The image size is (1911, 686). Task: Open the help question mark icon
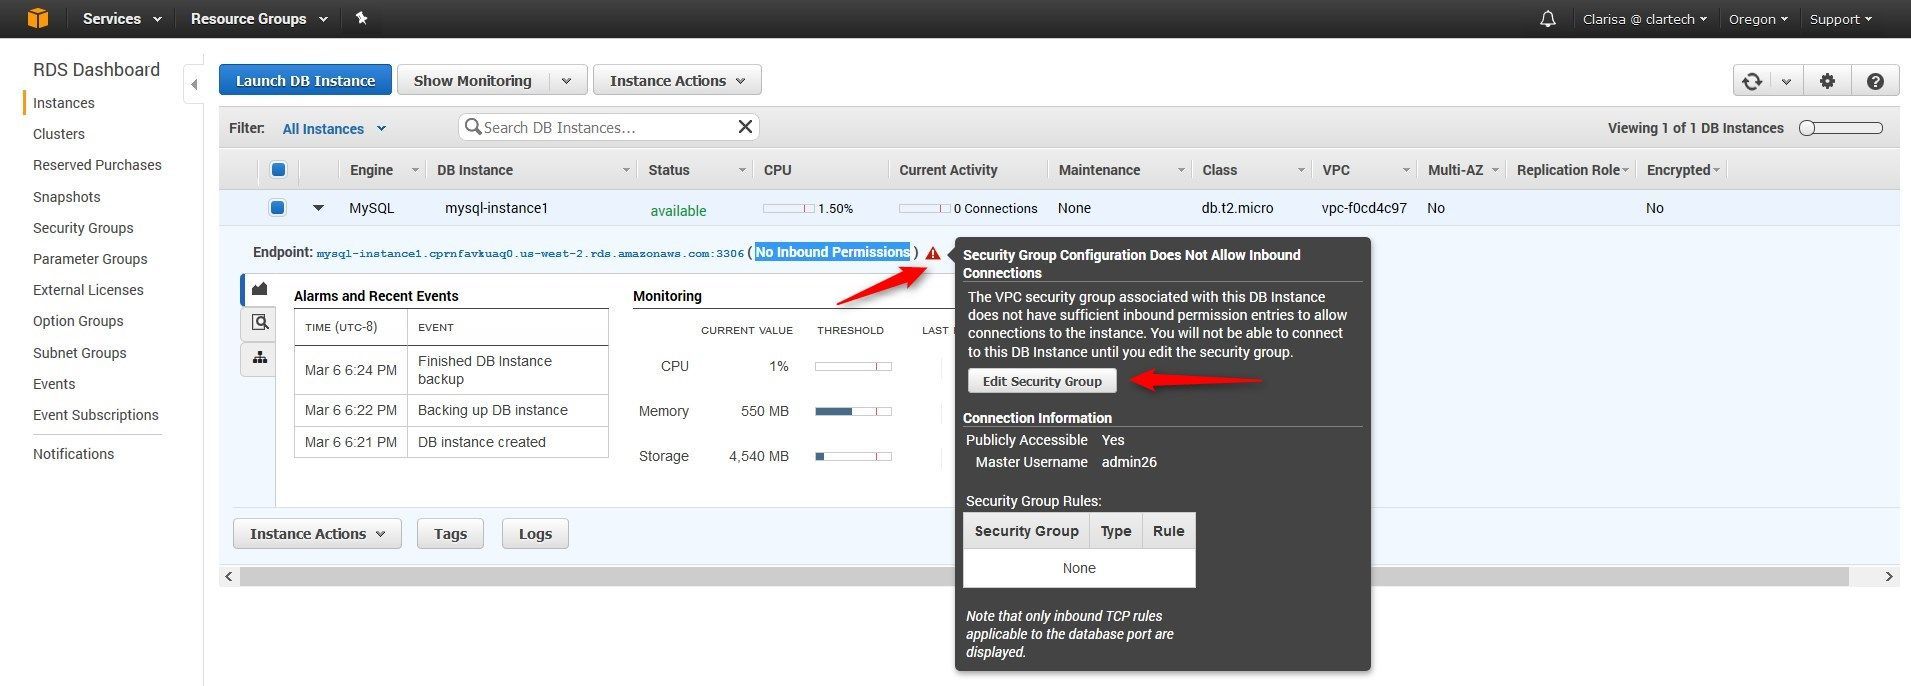point(1875,81)
